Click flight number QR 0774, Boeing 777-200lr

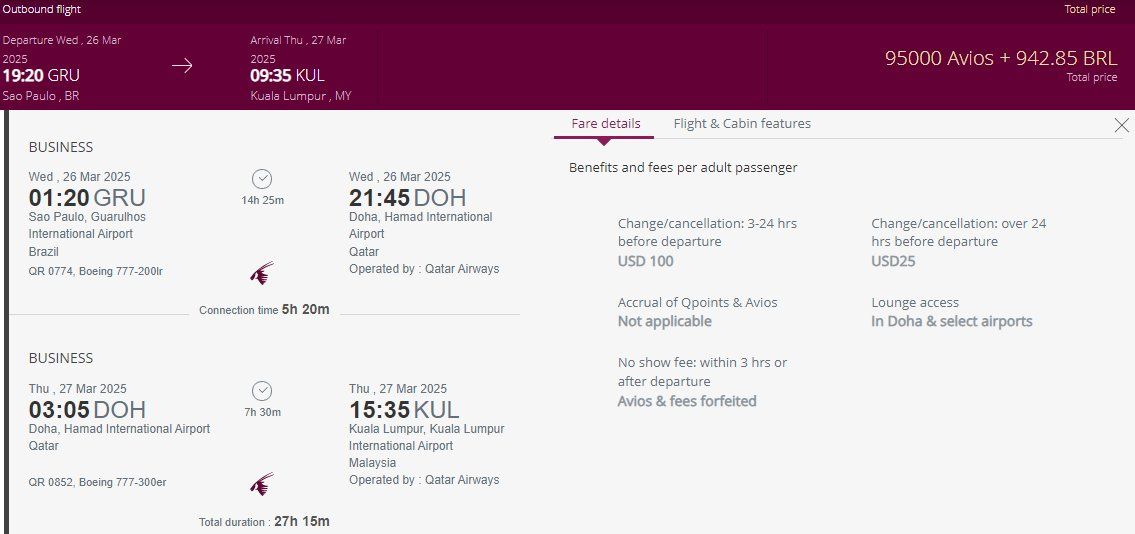click(98, 270)
